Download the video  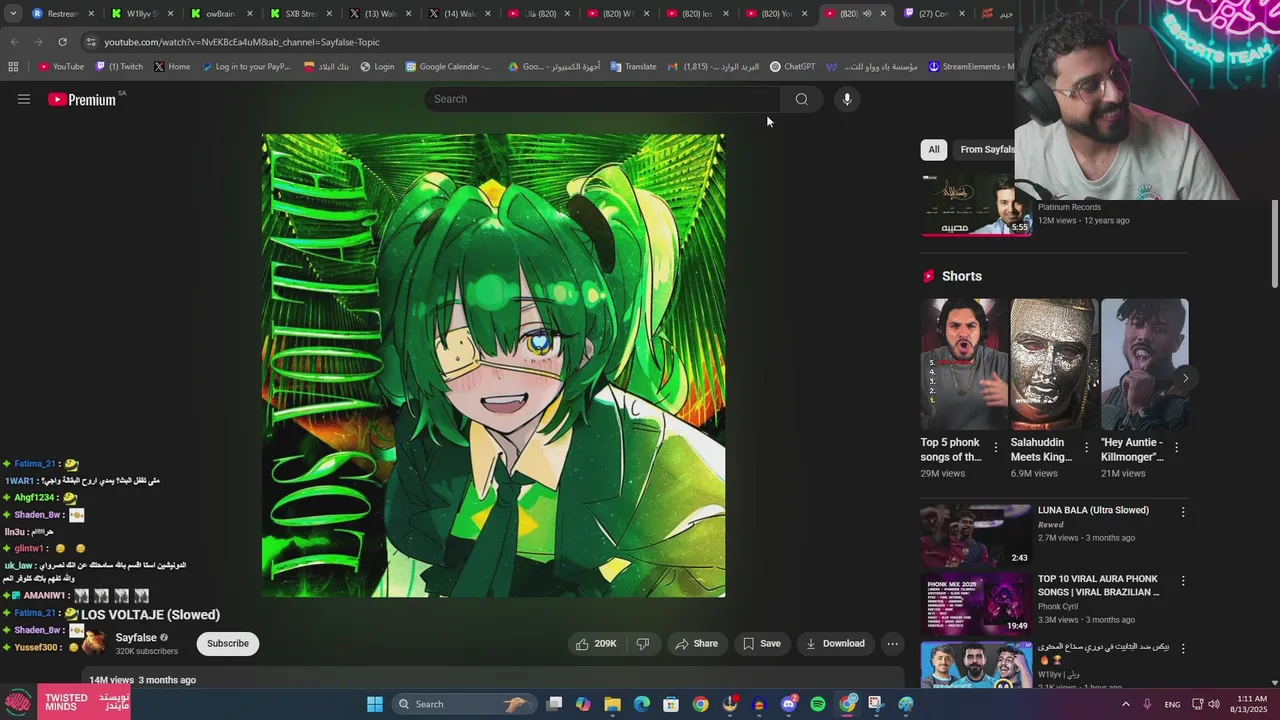[835, 643]
